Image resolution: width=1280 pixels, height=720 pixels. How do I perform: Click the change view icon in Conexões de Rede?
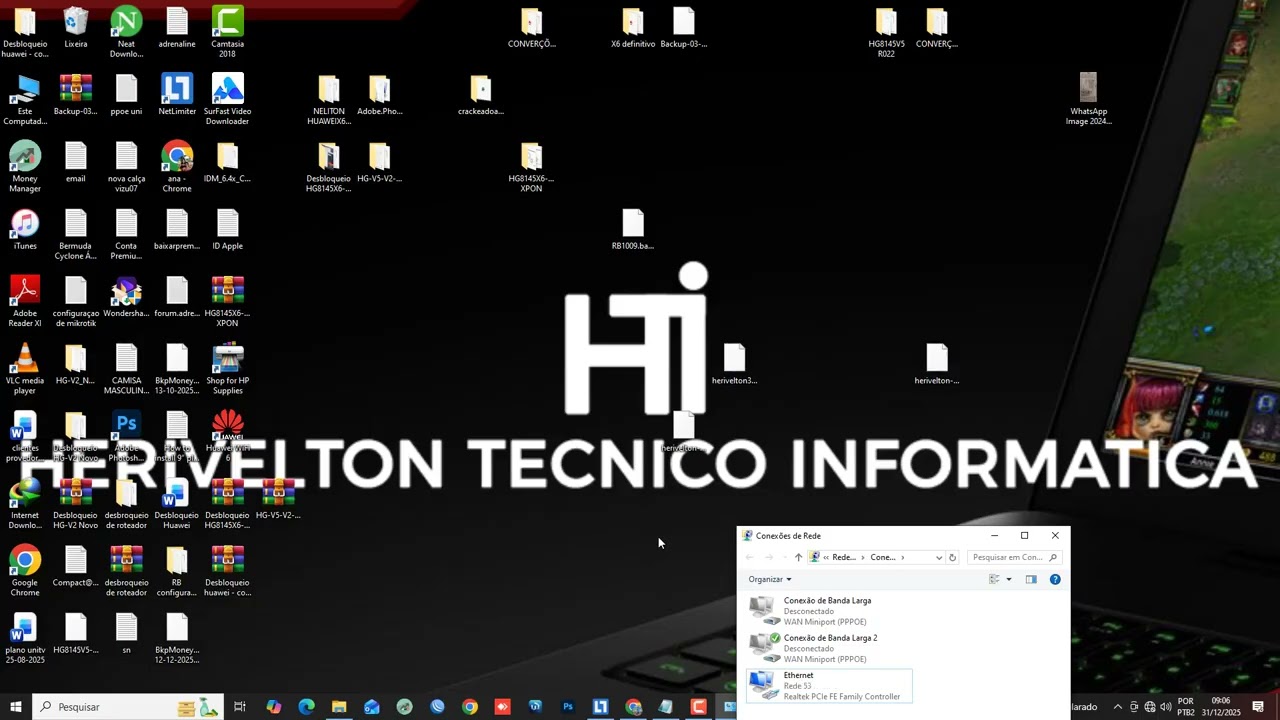[994, 579]
